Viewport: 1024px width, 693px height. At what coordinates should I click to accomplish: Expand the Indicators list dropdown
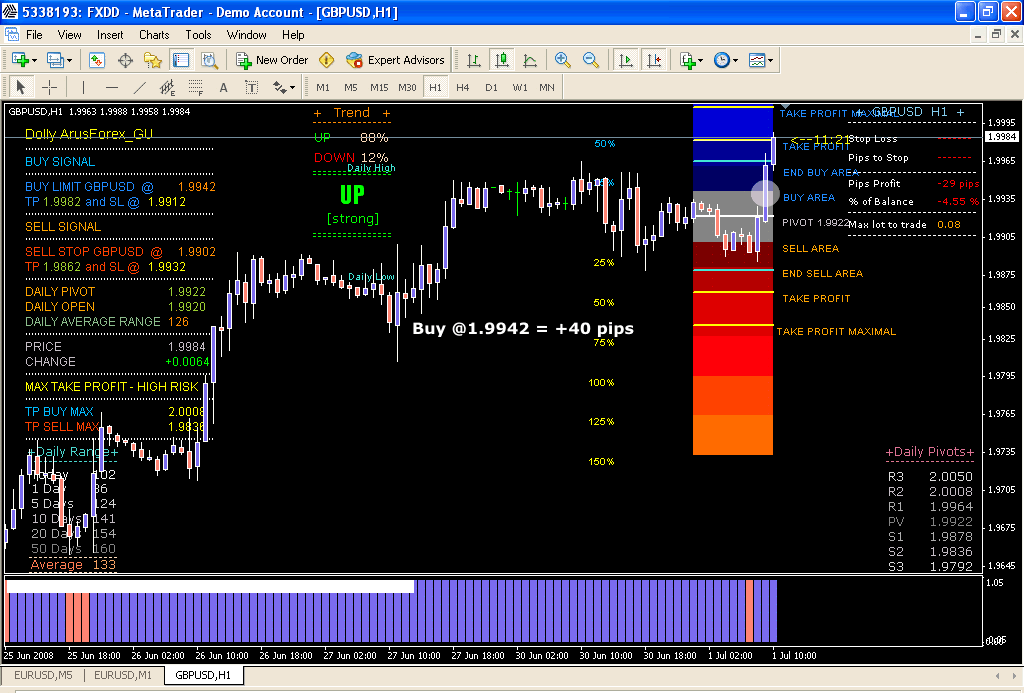(x=701, y=60)
